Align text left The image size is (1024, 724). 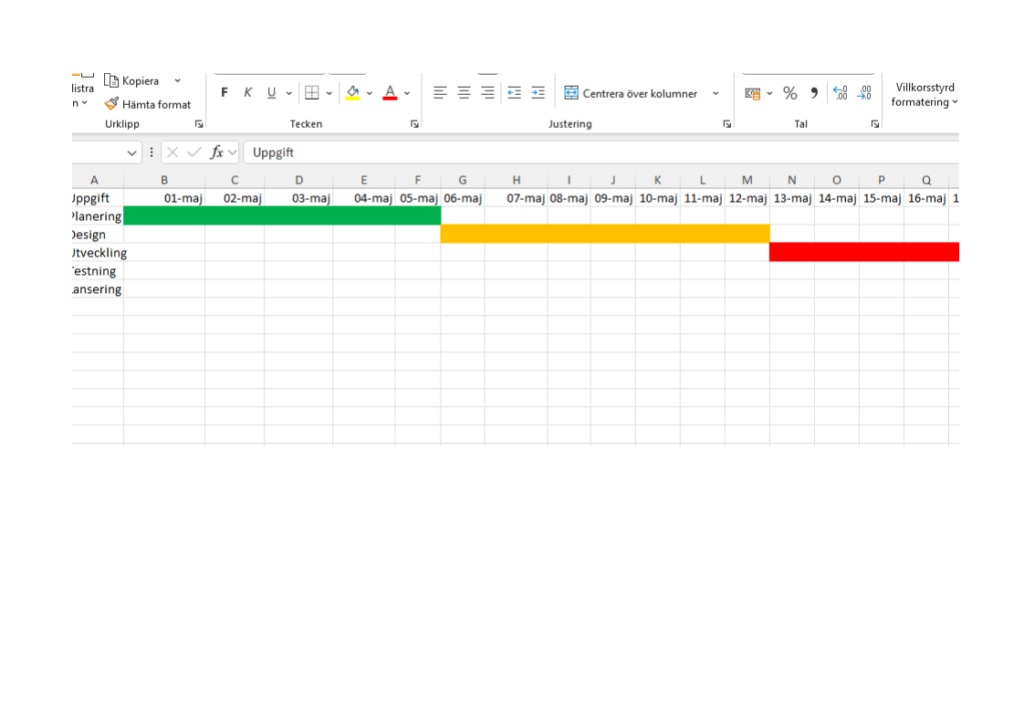(x=440, y=93)
